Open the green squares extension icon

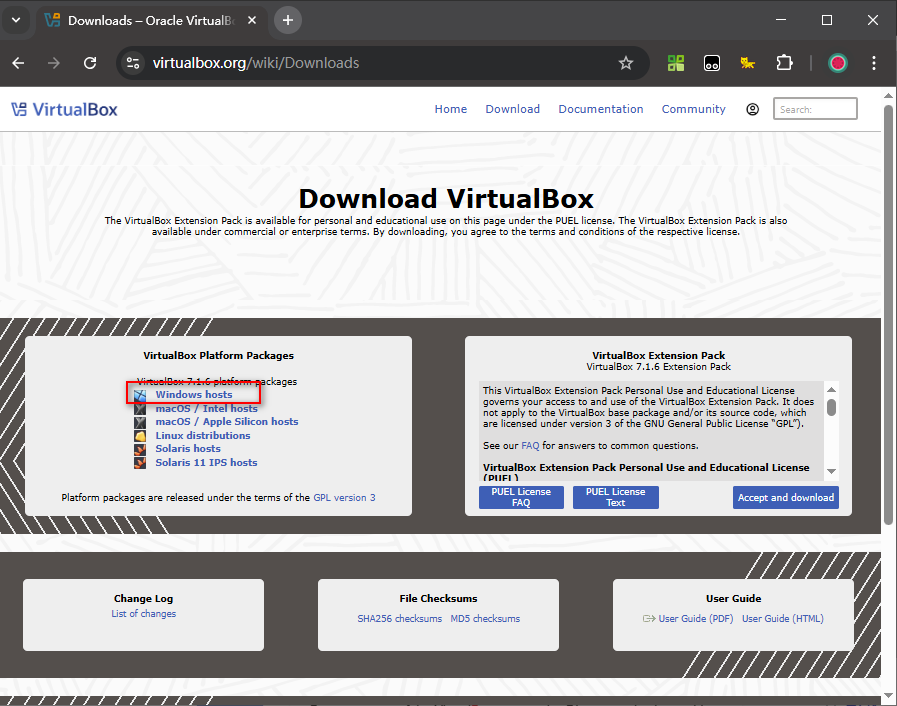coord(676,63)
